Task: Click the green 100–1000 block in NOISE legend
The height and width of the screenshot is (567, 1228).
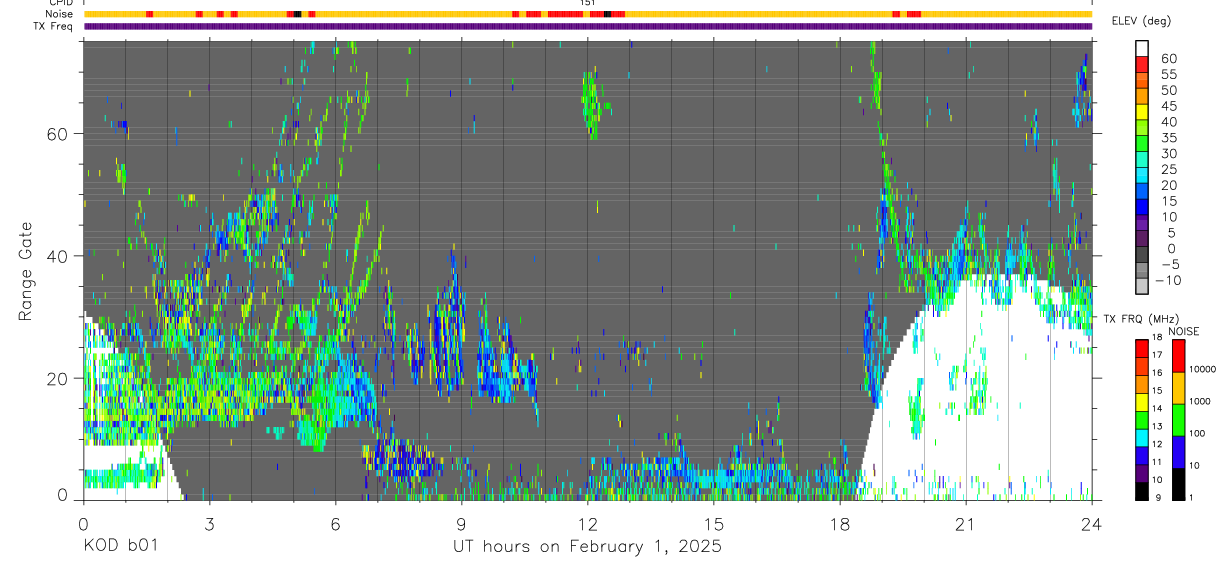Action: 1179,420
